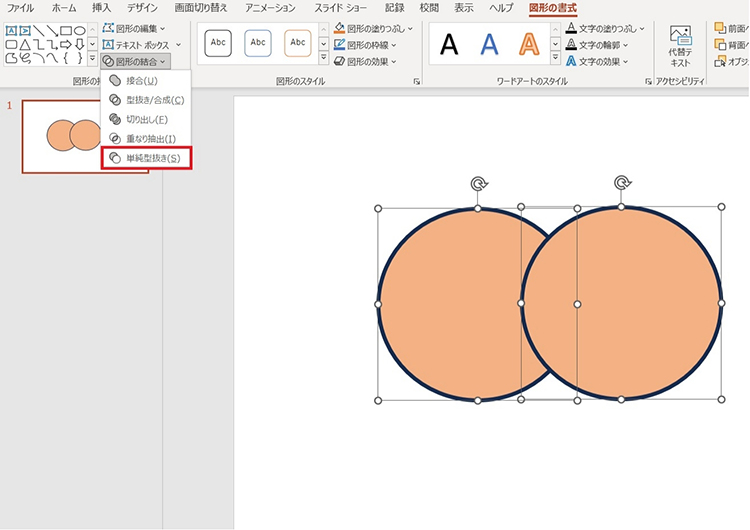Click the 型抜き/合成 combine icon
The width and height of the screenshot is (750, 530).
[115, 100]
